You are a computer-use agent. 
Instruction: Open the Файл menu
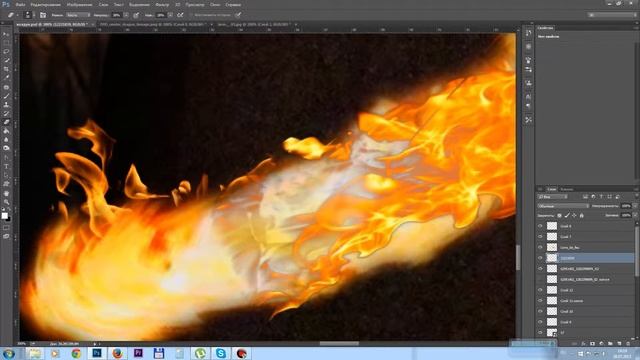[x=20, y=4]
